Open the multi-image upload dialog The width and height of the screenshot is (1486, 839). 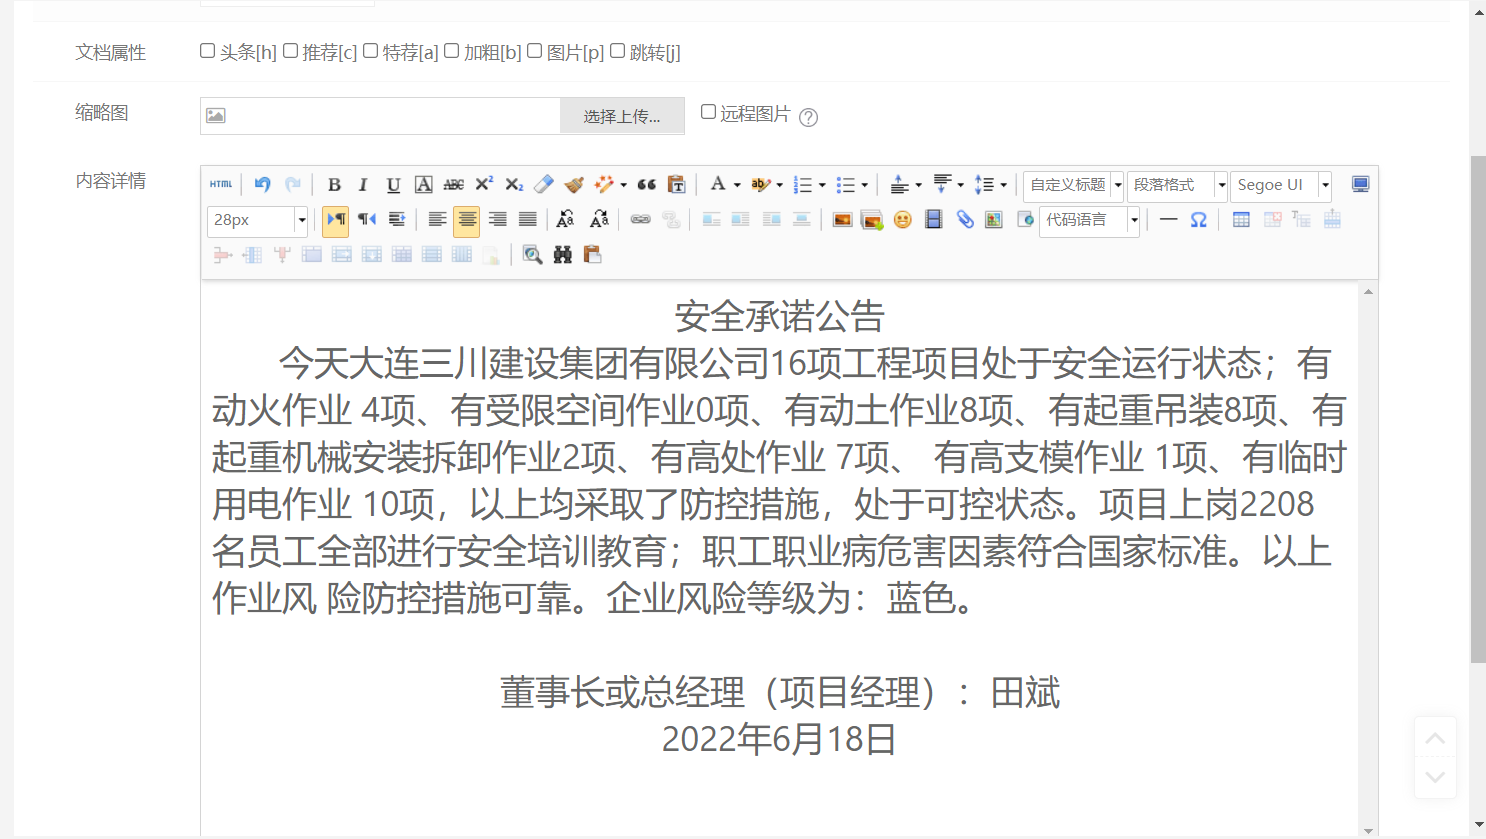tap(872, 220)
